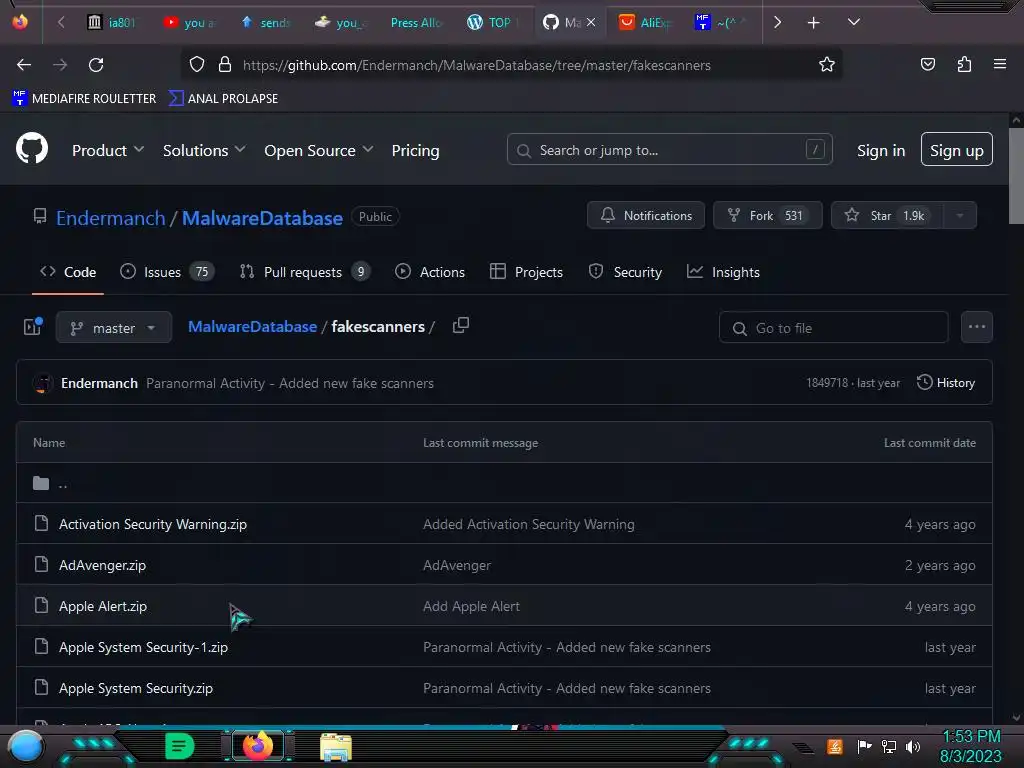This screenshot has height=768, width=1024.
Task: Open more options ellipsis button
Action: tap(976, 327)
